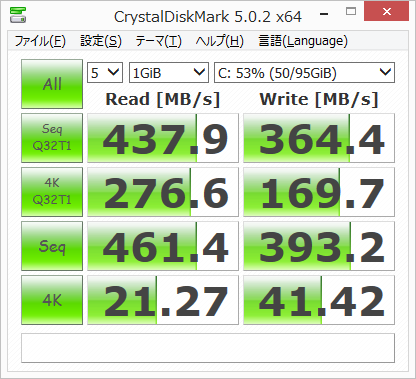Start the Seq benchmark
The image size is (416, 379).
pos(52,246)
